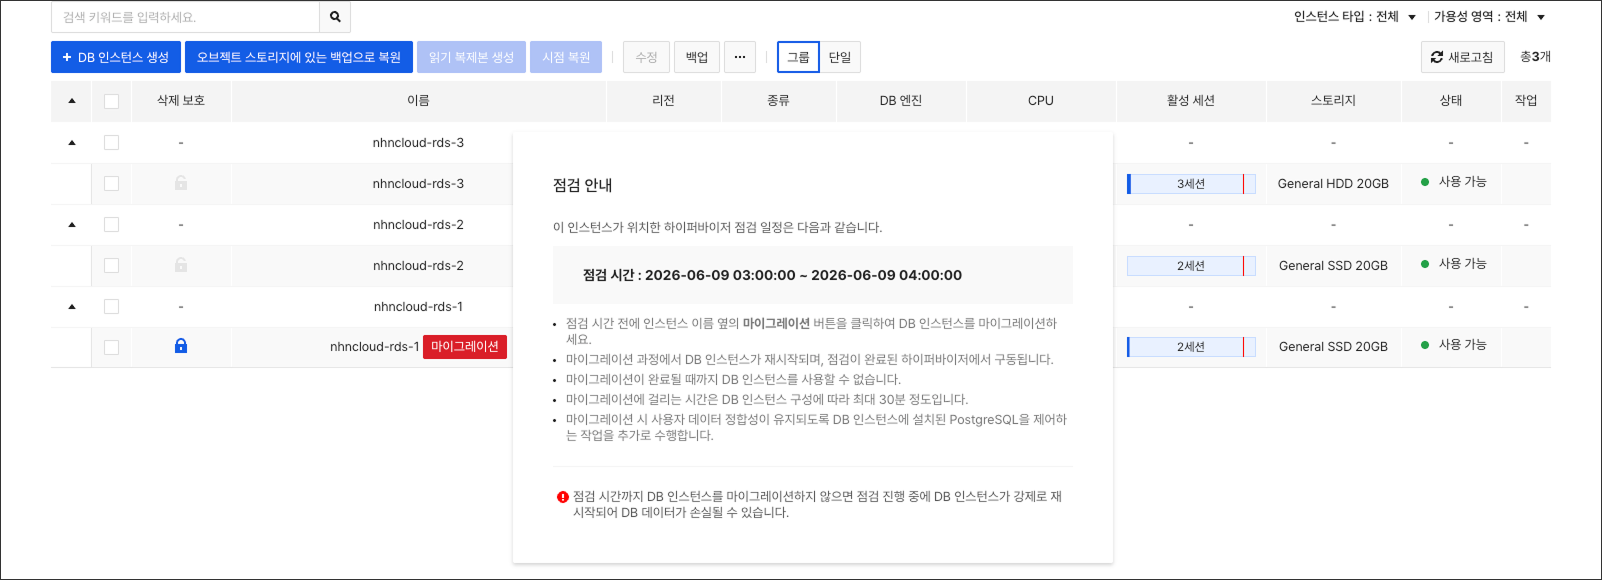Click the 수정 button
The height and width of the screenshot is (580, 1602).
tap(646, 57)
